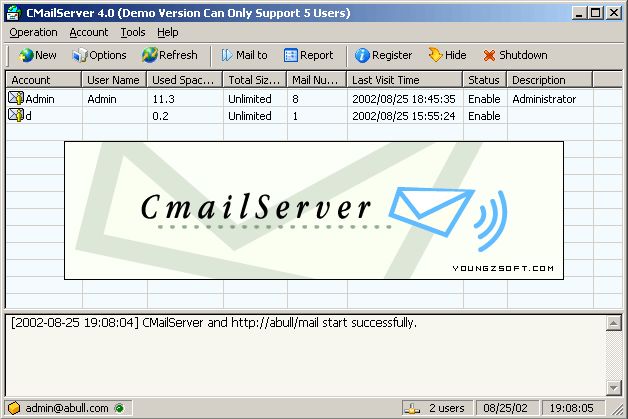Click the Hide arrow icon
628x419 pixels.
[435, 55]
